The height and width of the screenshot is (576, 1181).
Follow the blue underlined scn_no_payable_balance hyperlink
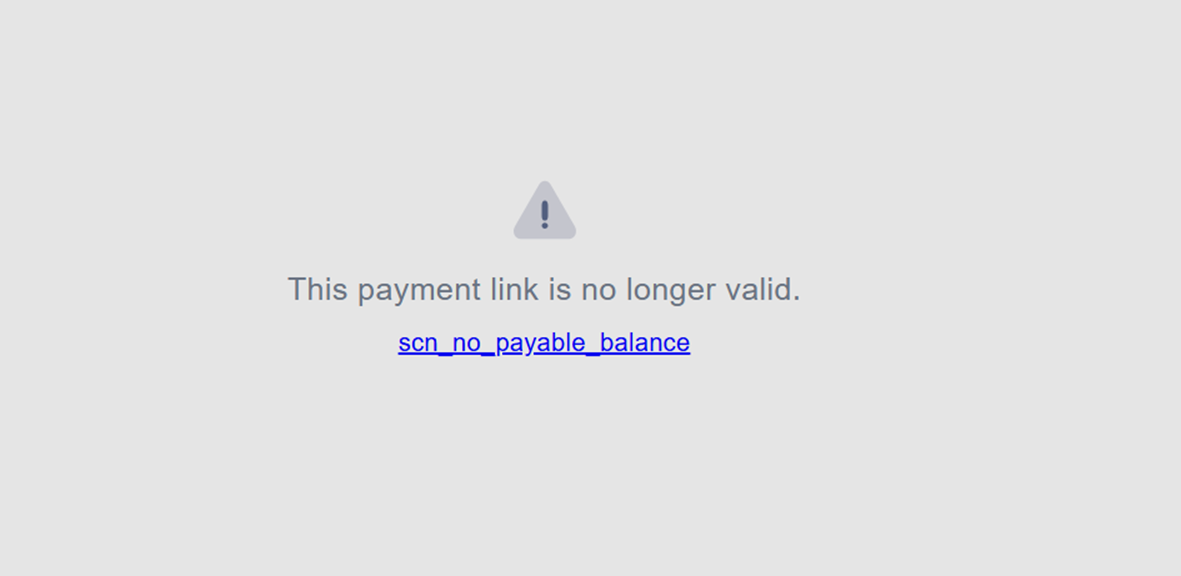click(544, 343)
